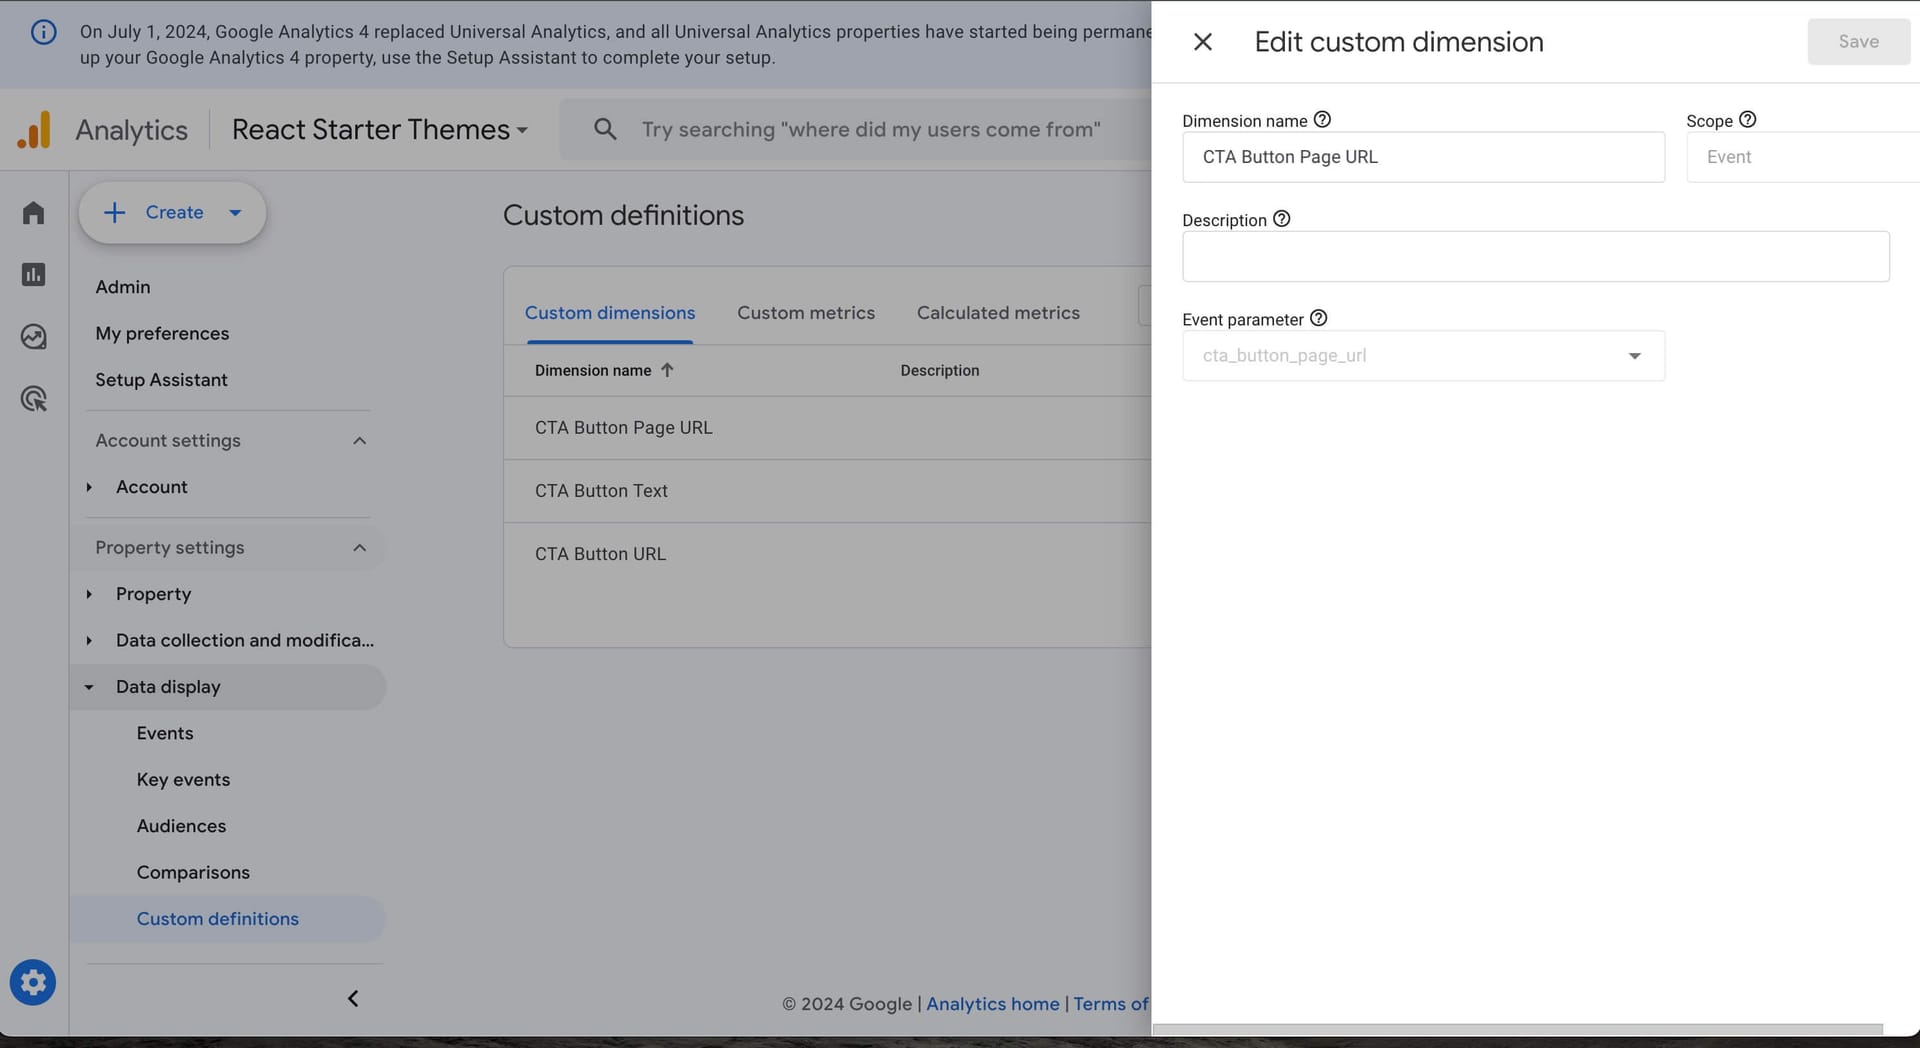
Task: Switch to the Calculated metrics tab
Action: pyautogui.click(x=997, y=313)
